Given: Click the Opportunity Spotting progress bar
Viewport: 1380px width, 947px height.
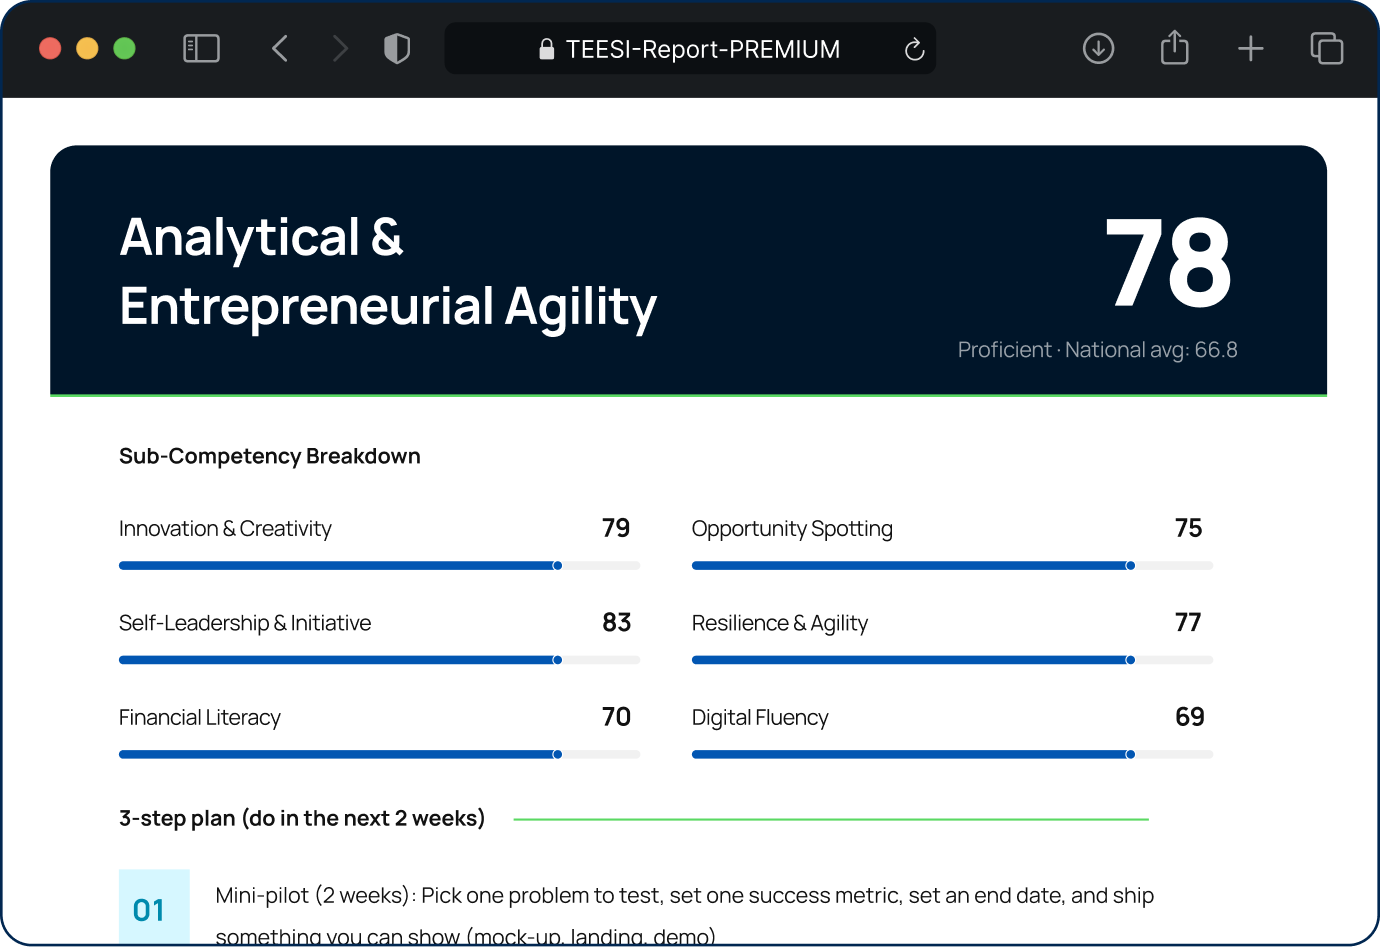Looking at the screenshot, I should 952,566.
